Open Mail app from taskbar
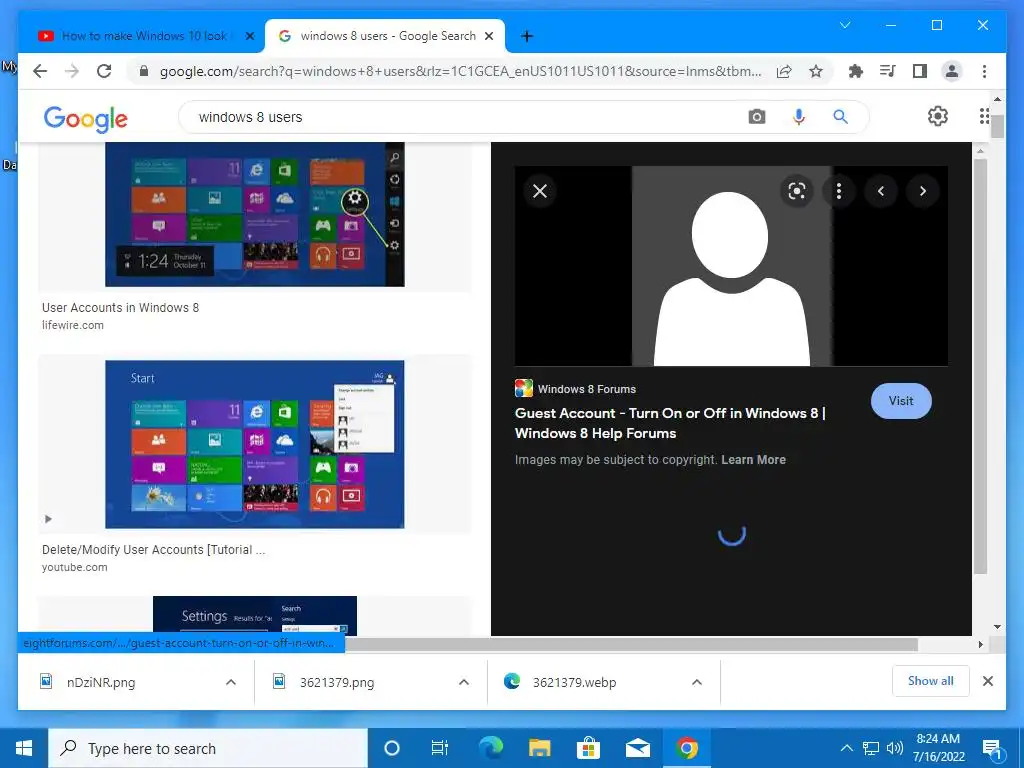The image size is (1024, 768). [637, 748]
